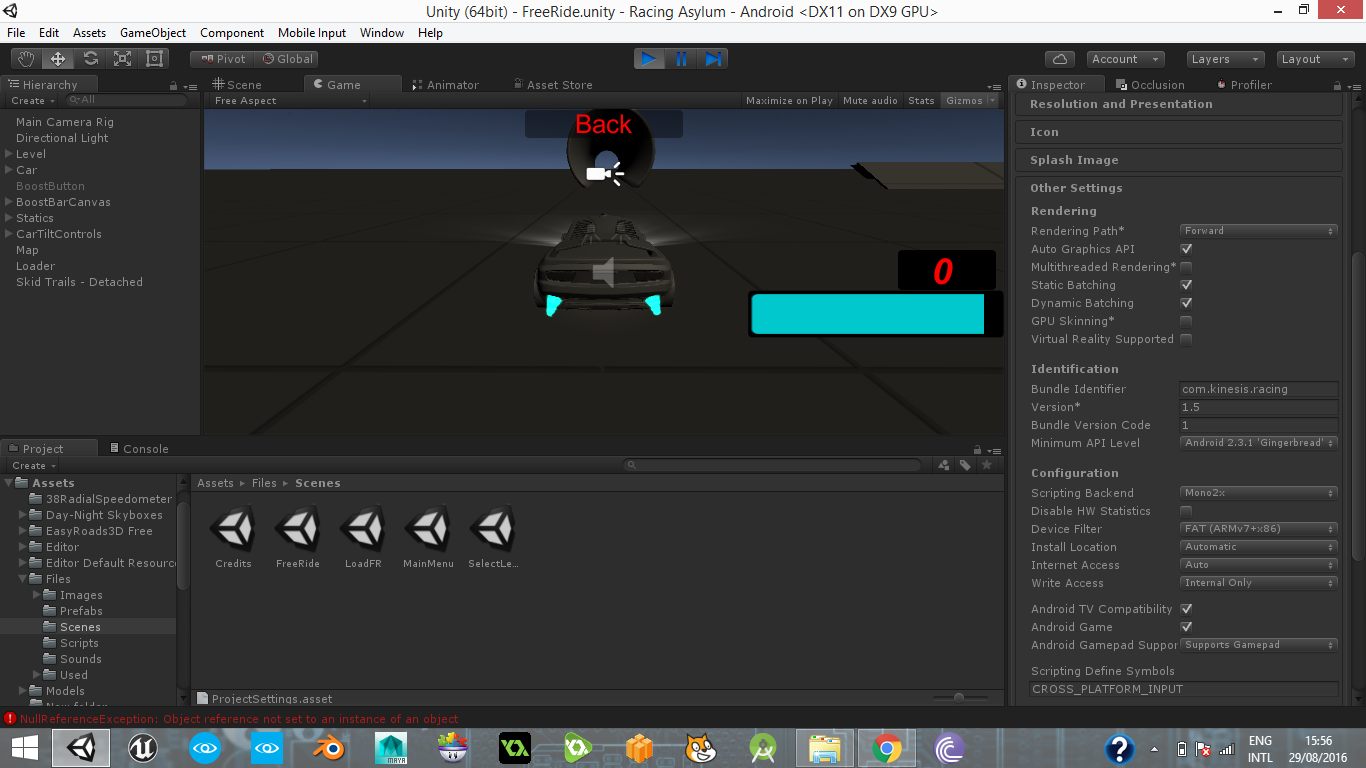This screenshot has height=768, width=1366.
Task: Open the Mobile Input menu
Action: click(x=312, y=33)
